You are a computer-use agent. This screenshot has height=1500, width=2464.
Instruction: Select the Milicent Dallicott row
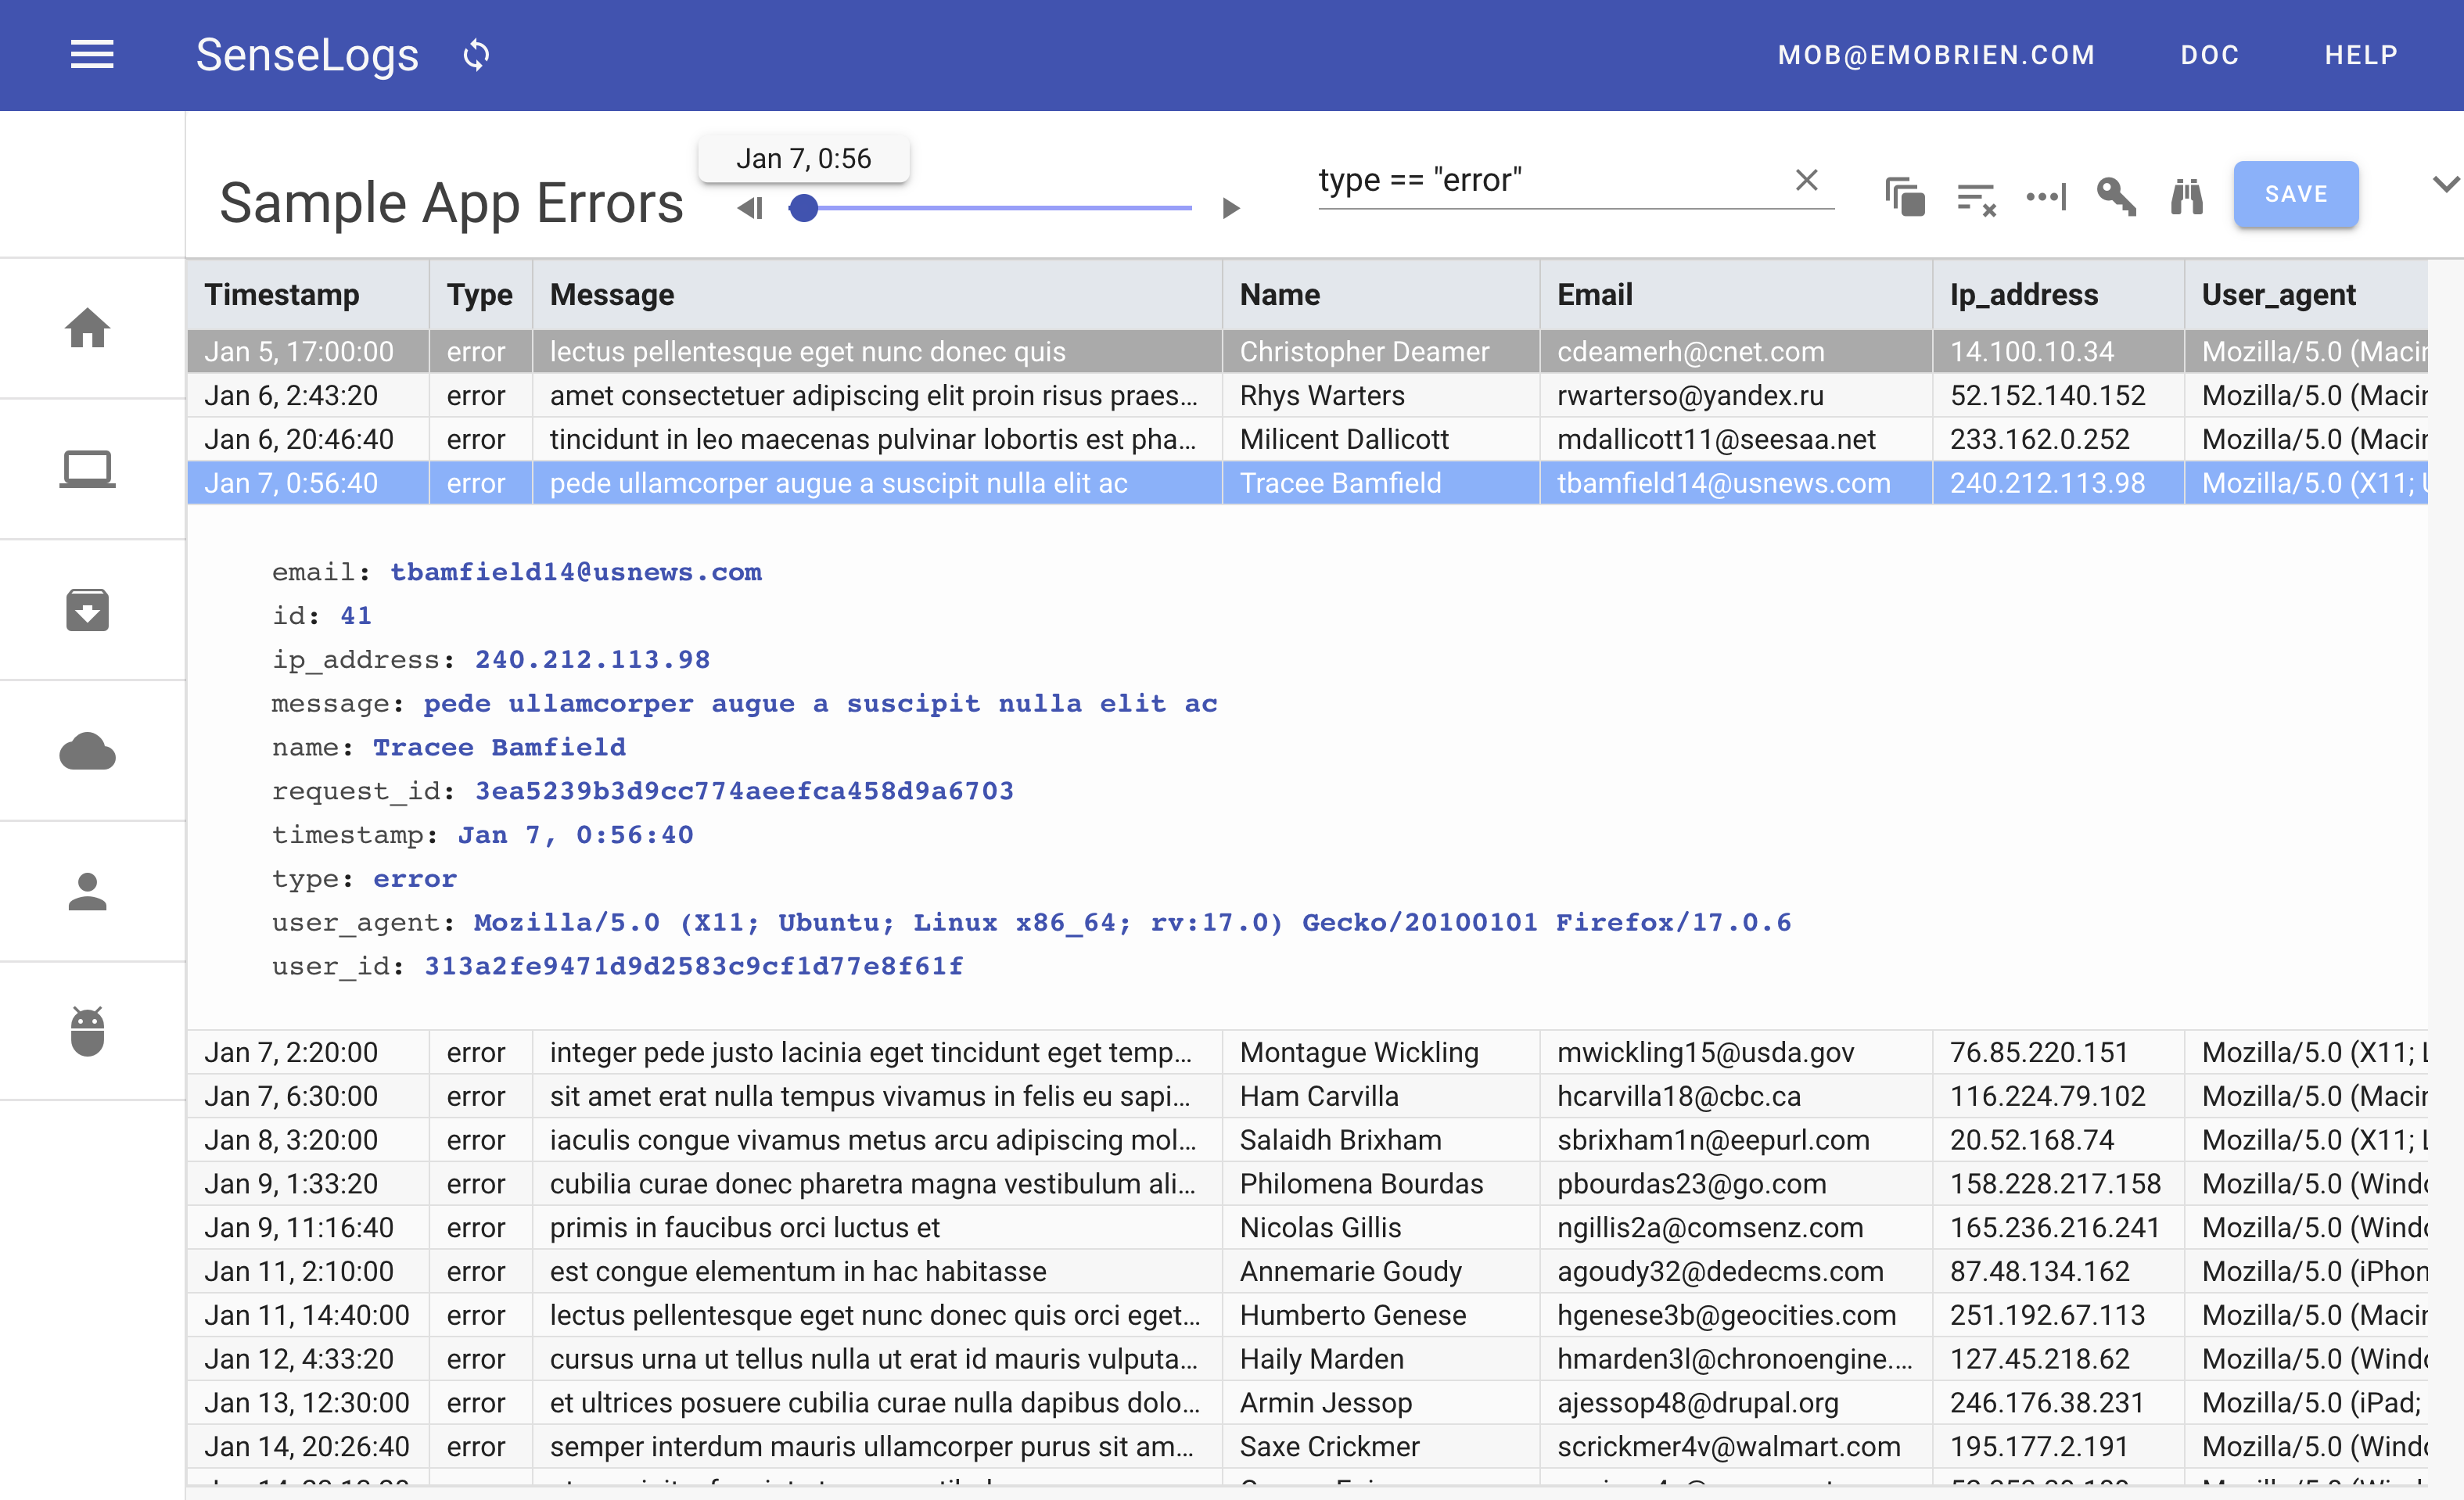1306,439
